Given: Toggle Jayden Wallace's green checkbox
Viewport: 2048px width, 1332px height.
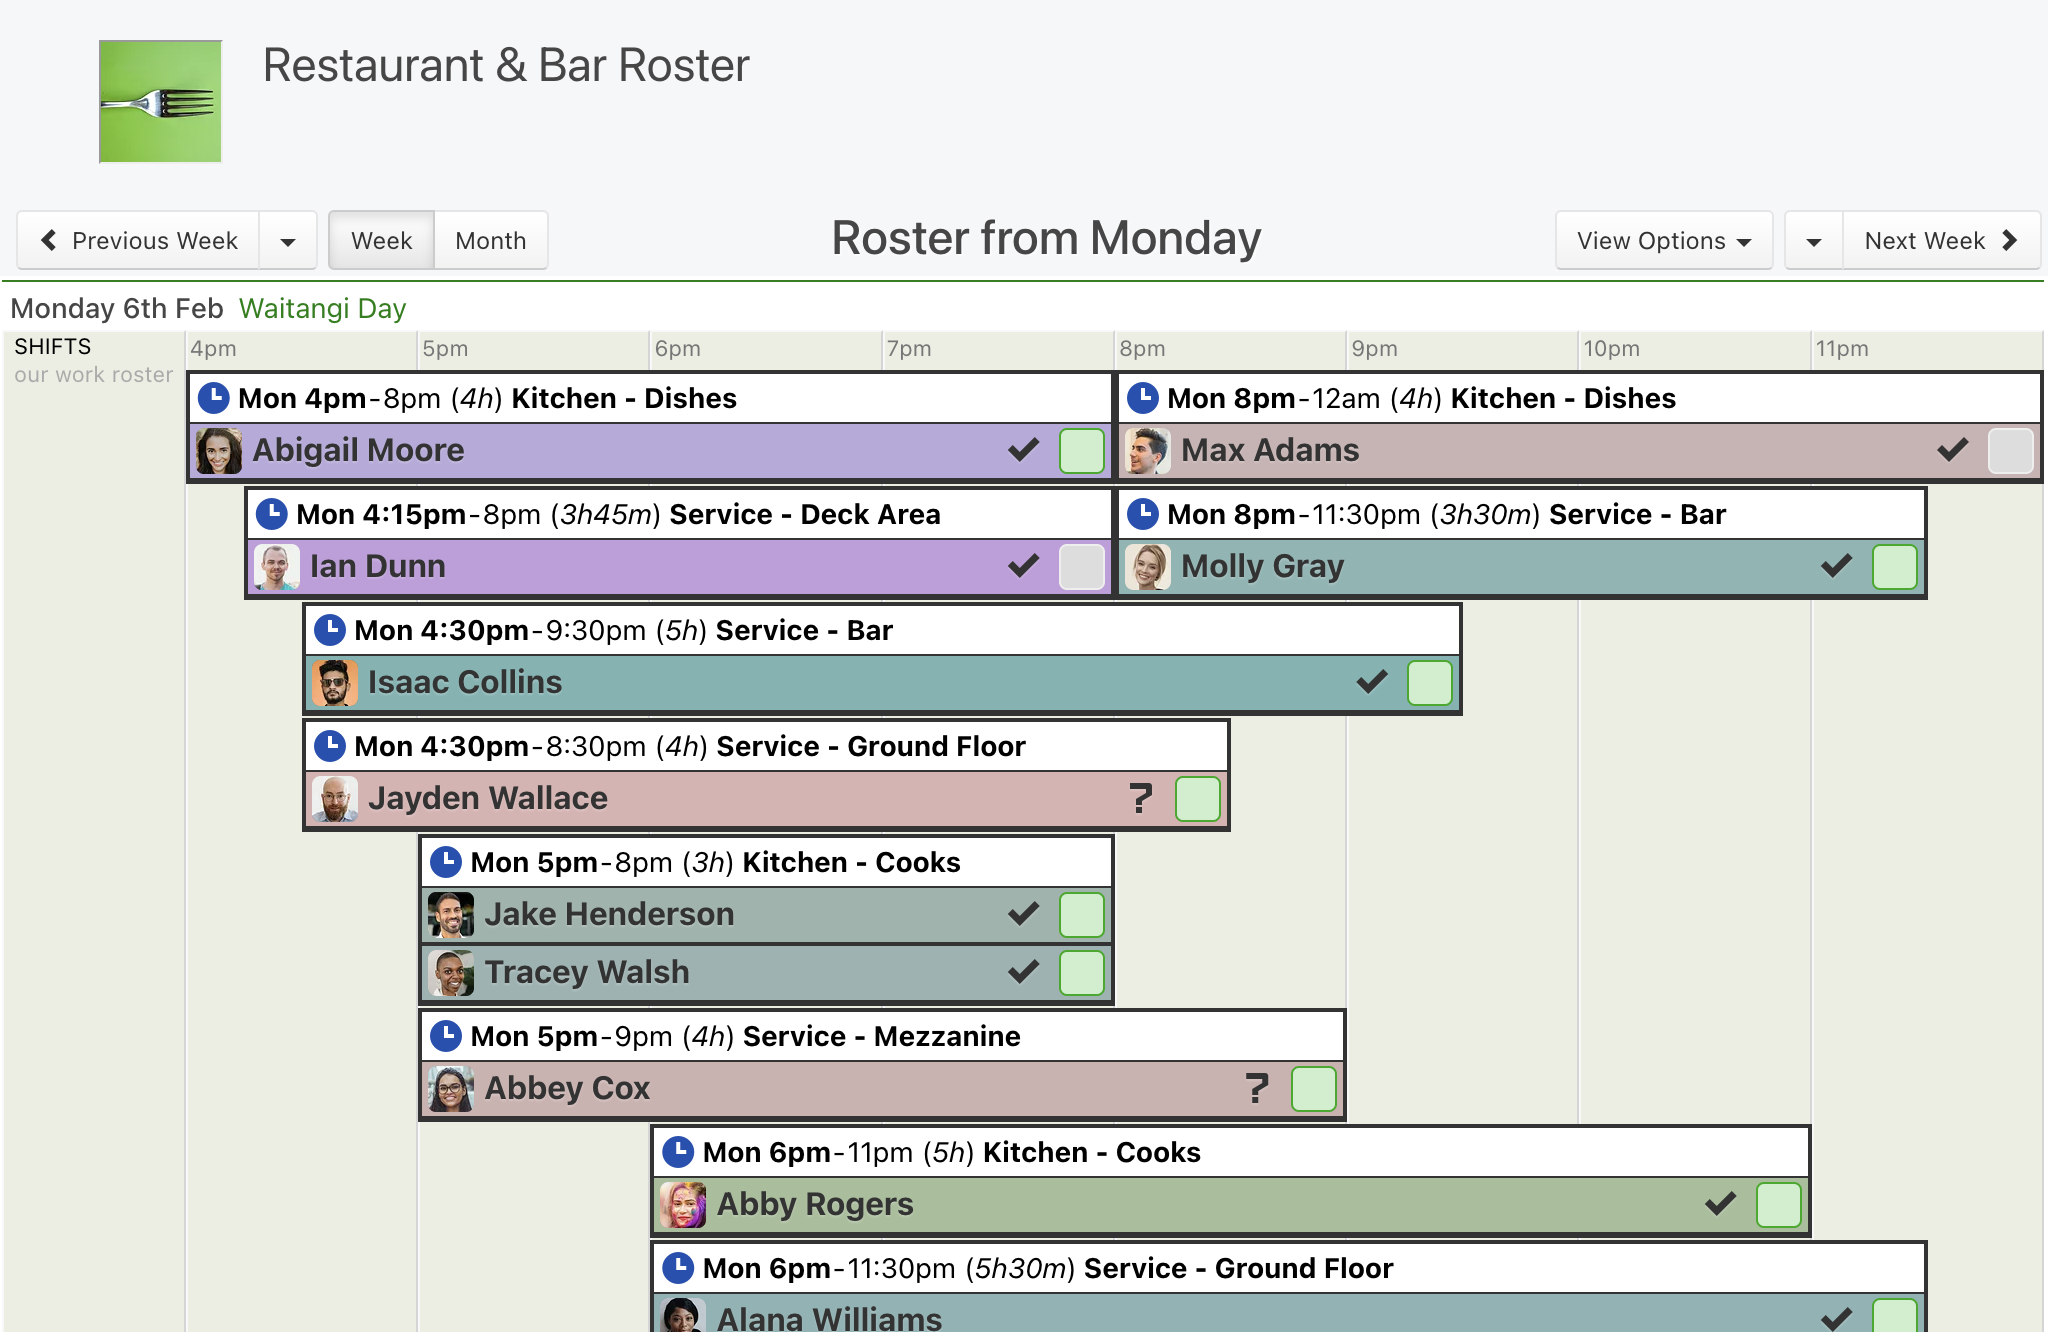Looking at the screenshot, I should click(x=1198, y=799).
